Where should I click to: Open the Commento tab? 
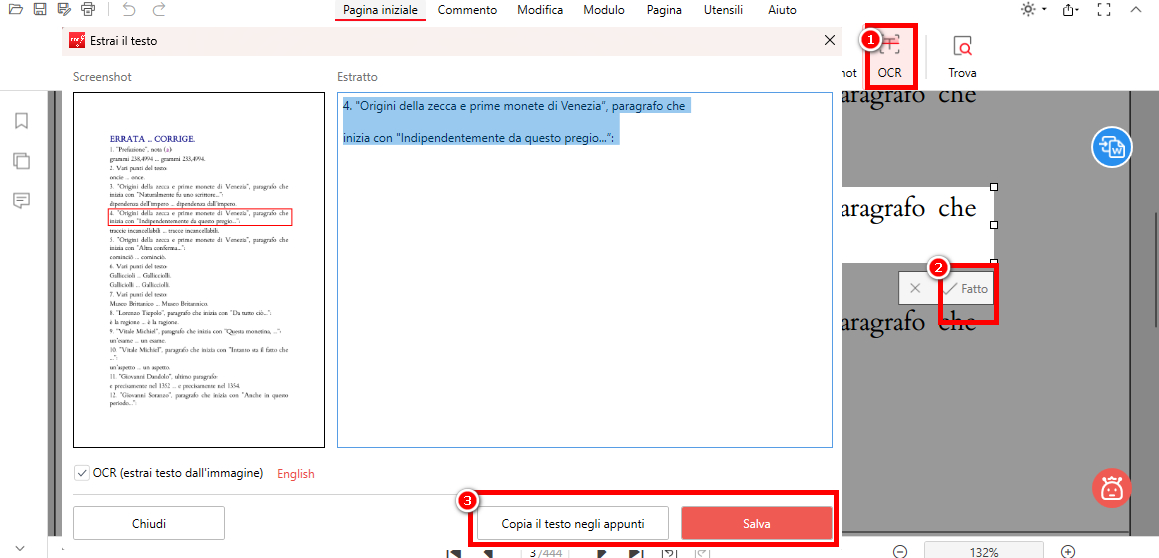click(x=467, y=10)
